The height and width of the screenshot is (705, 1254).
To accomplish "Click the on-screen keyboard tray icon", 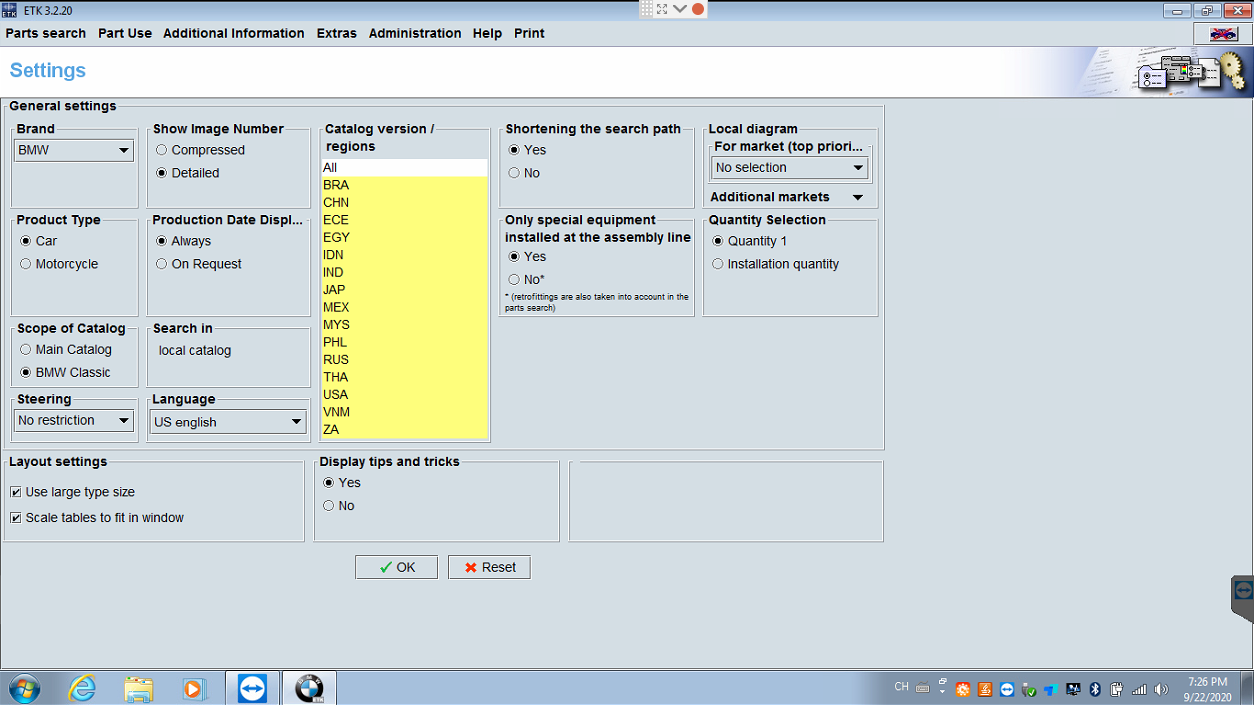I will 922,688.
